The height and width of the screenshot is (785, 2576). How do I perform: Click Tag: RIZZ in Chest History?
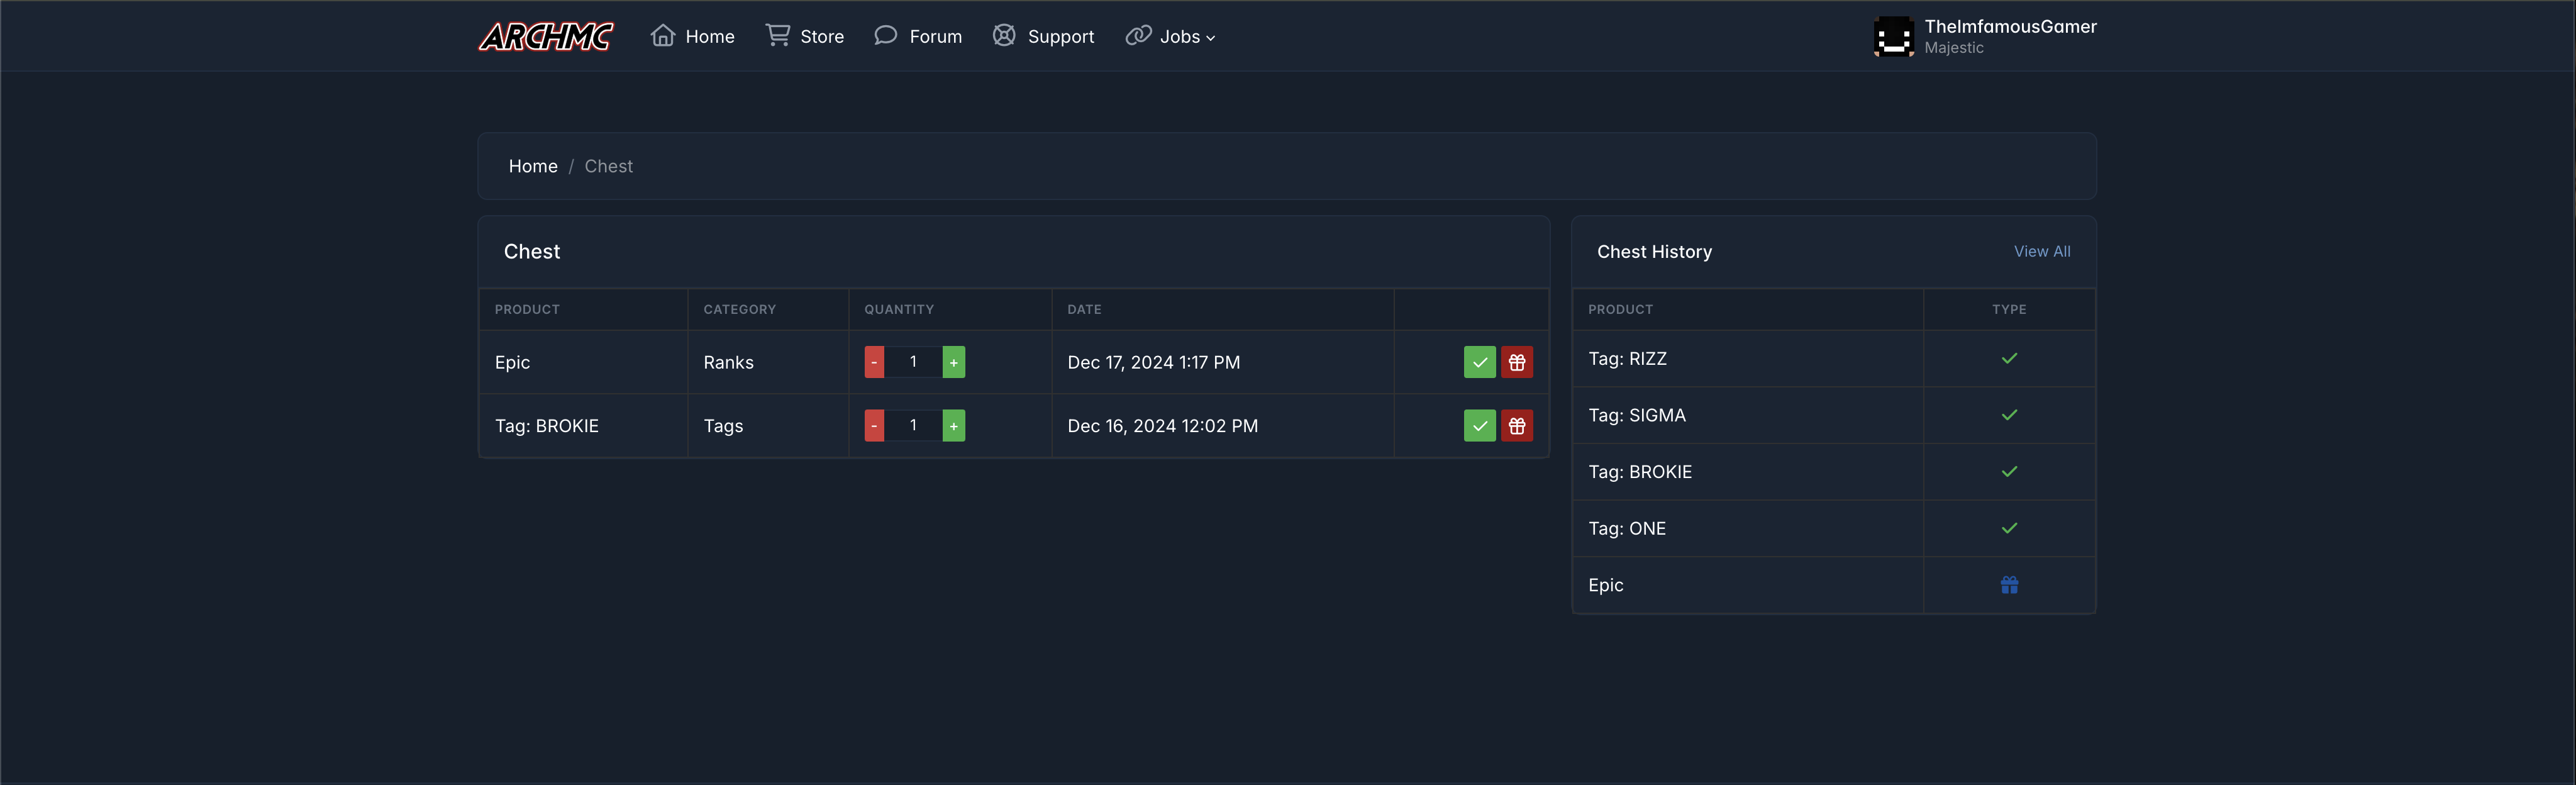pos(1627,358)
